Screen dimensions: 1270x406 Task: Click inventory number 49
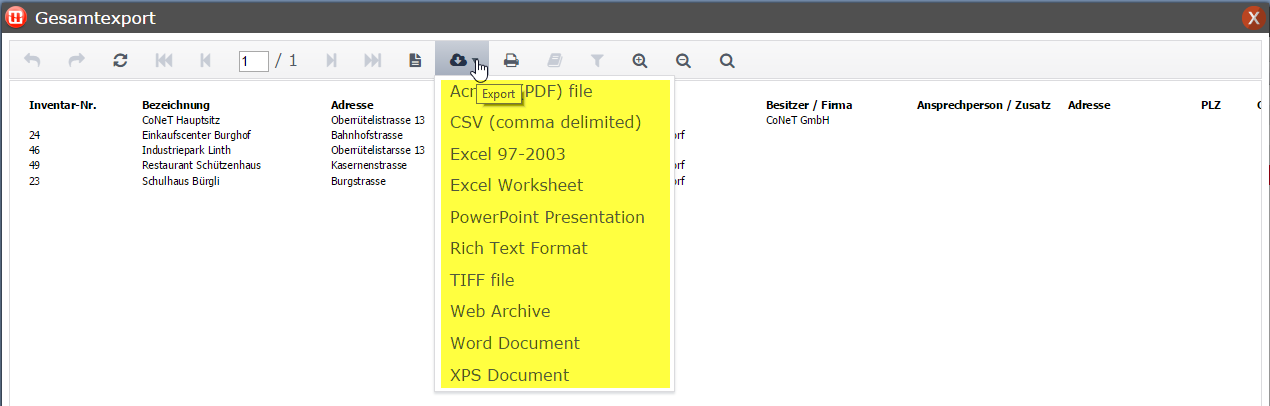(x=35, y=165)
